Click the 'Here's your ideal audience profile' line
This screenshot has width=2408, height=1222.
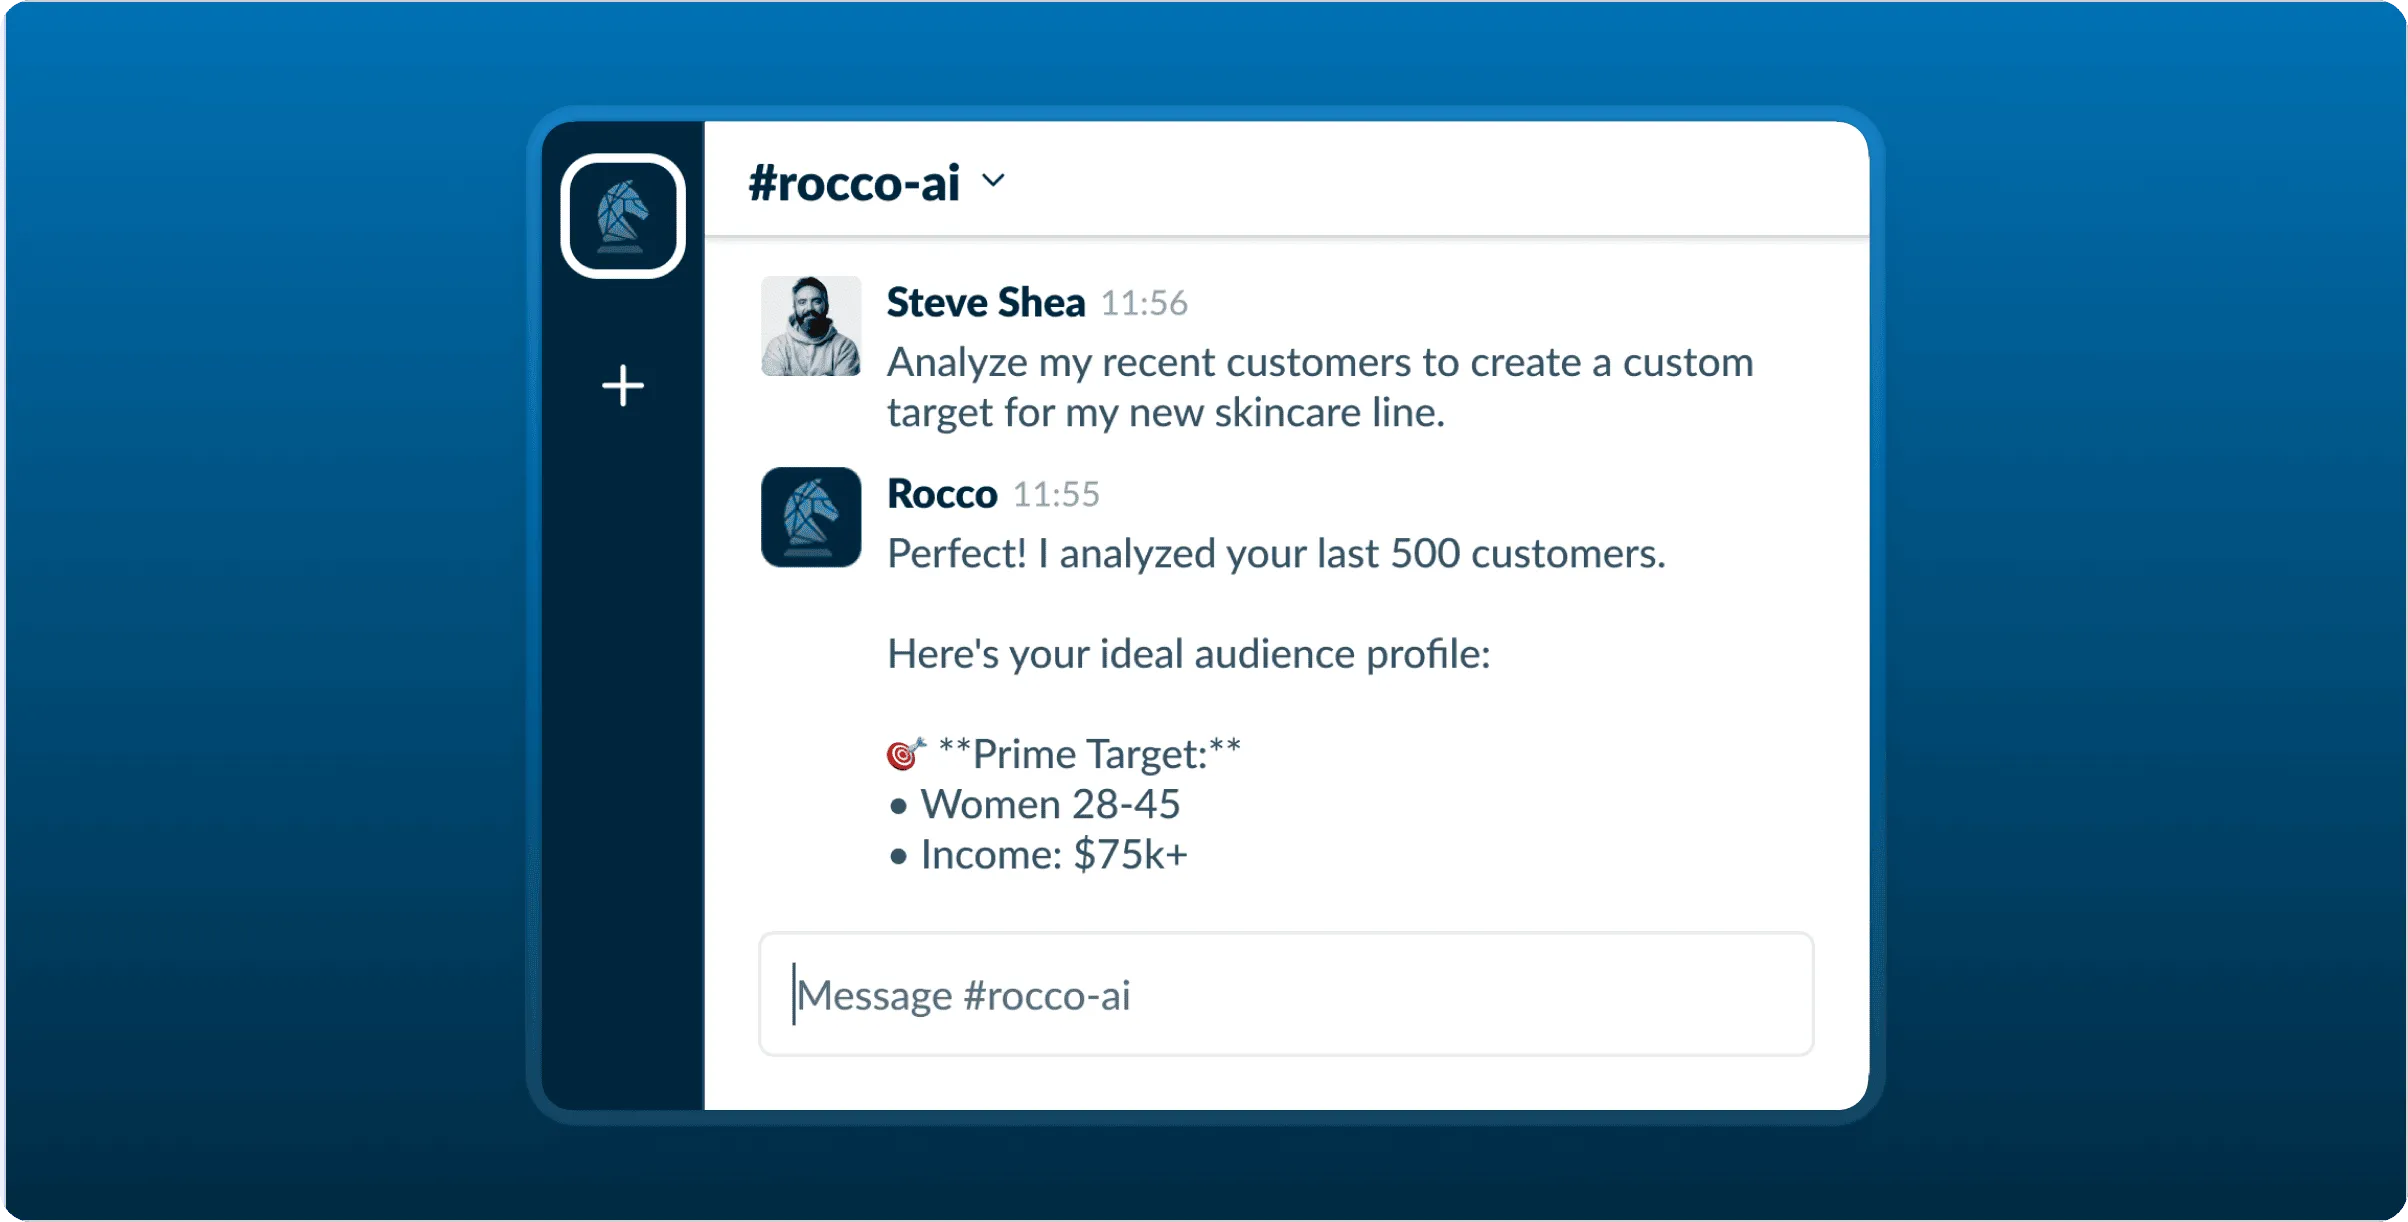tap(1188, 654)
